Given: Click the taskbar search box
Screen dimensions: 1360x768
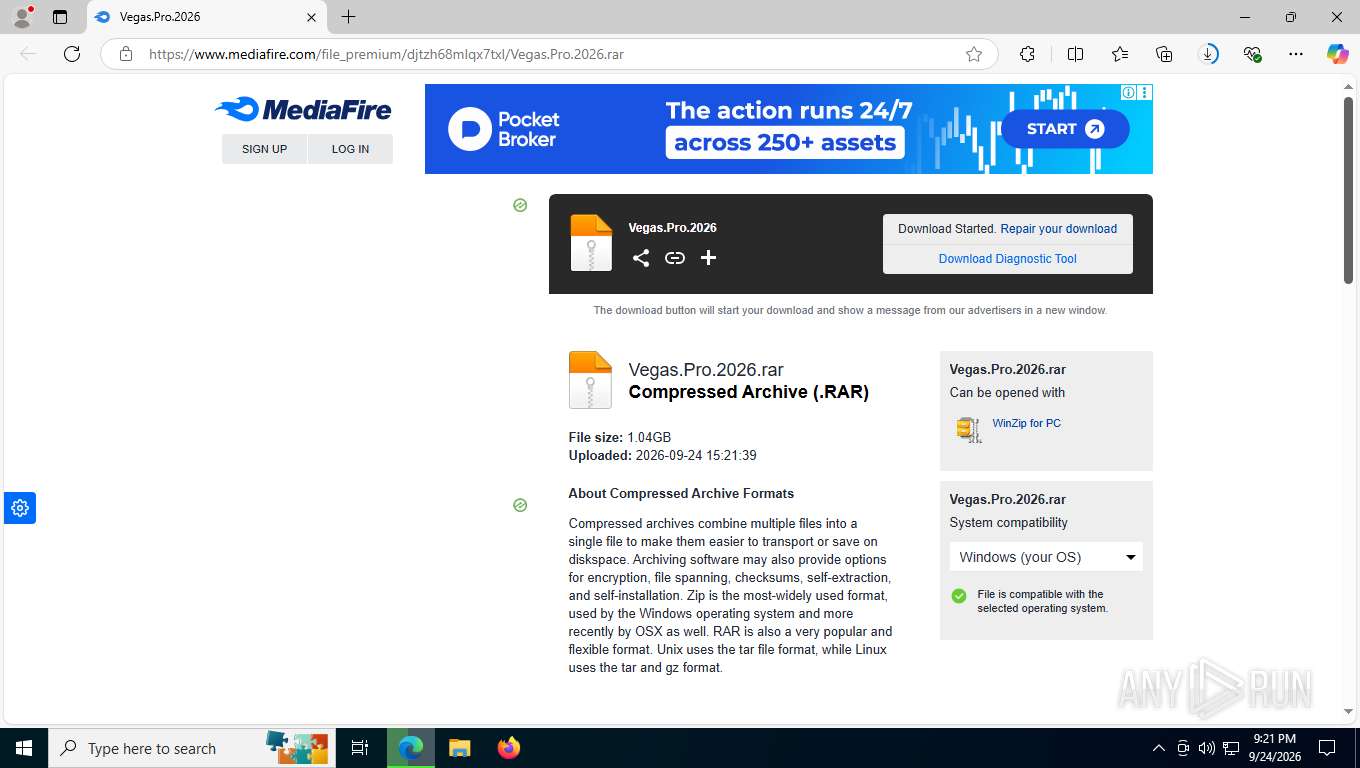Looking at the screenshot, I should pyautogui.click(x=191, y=748).
